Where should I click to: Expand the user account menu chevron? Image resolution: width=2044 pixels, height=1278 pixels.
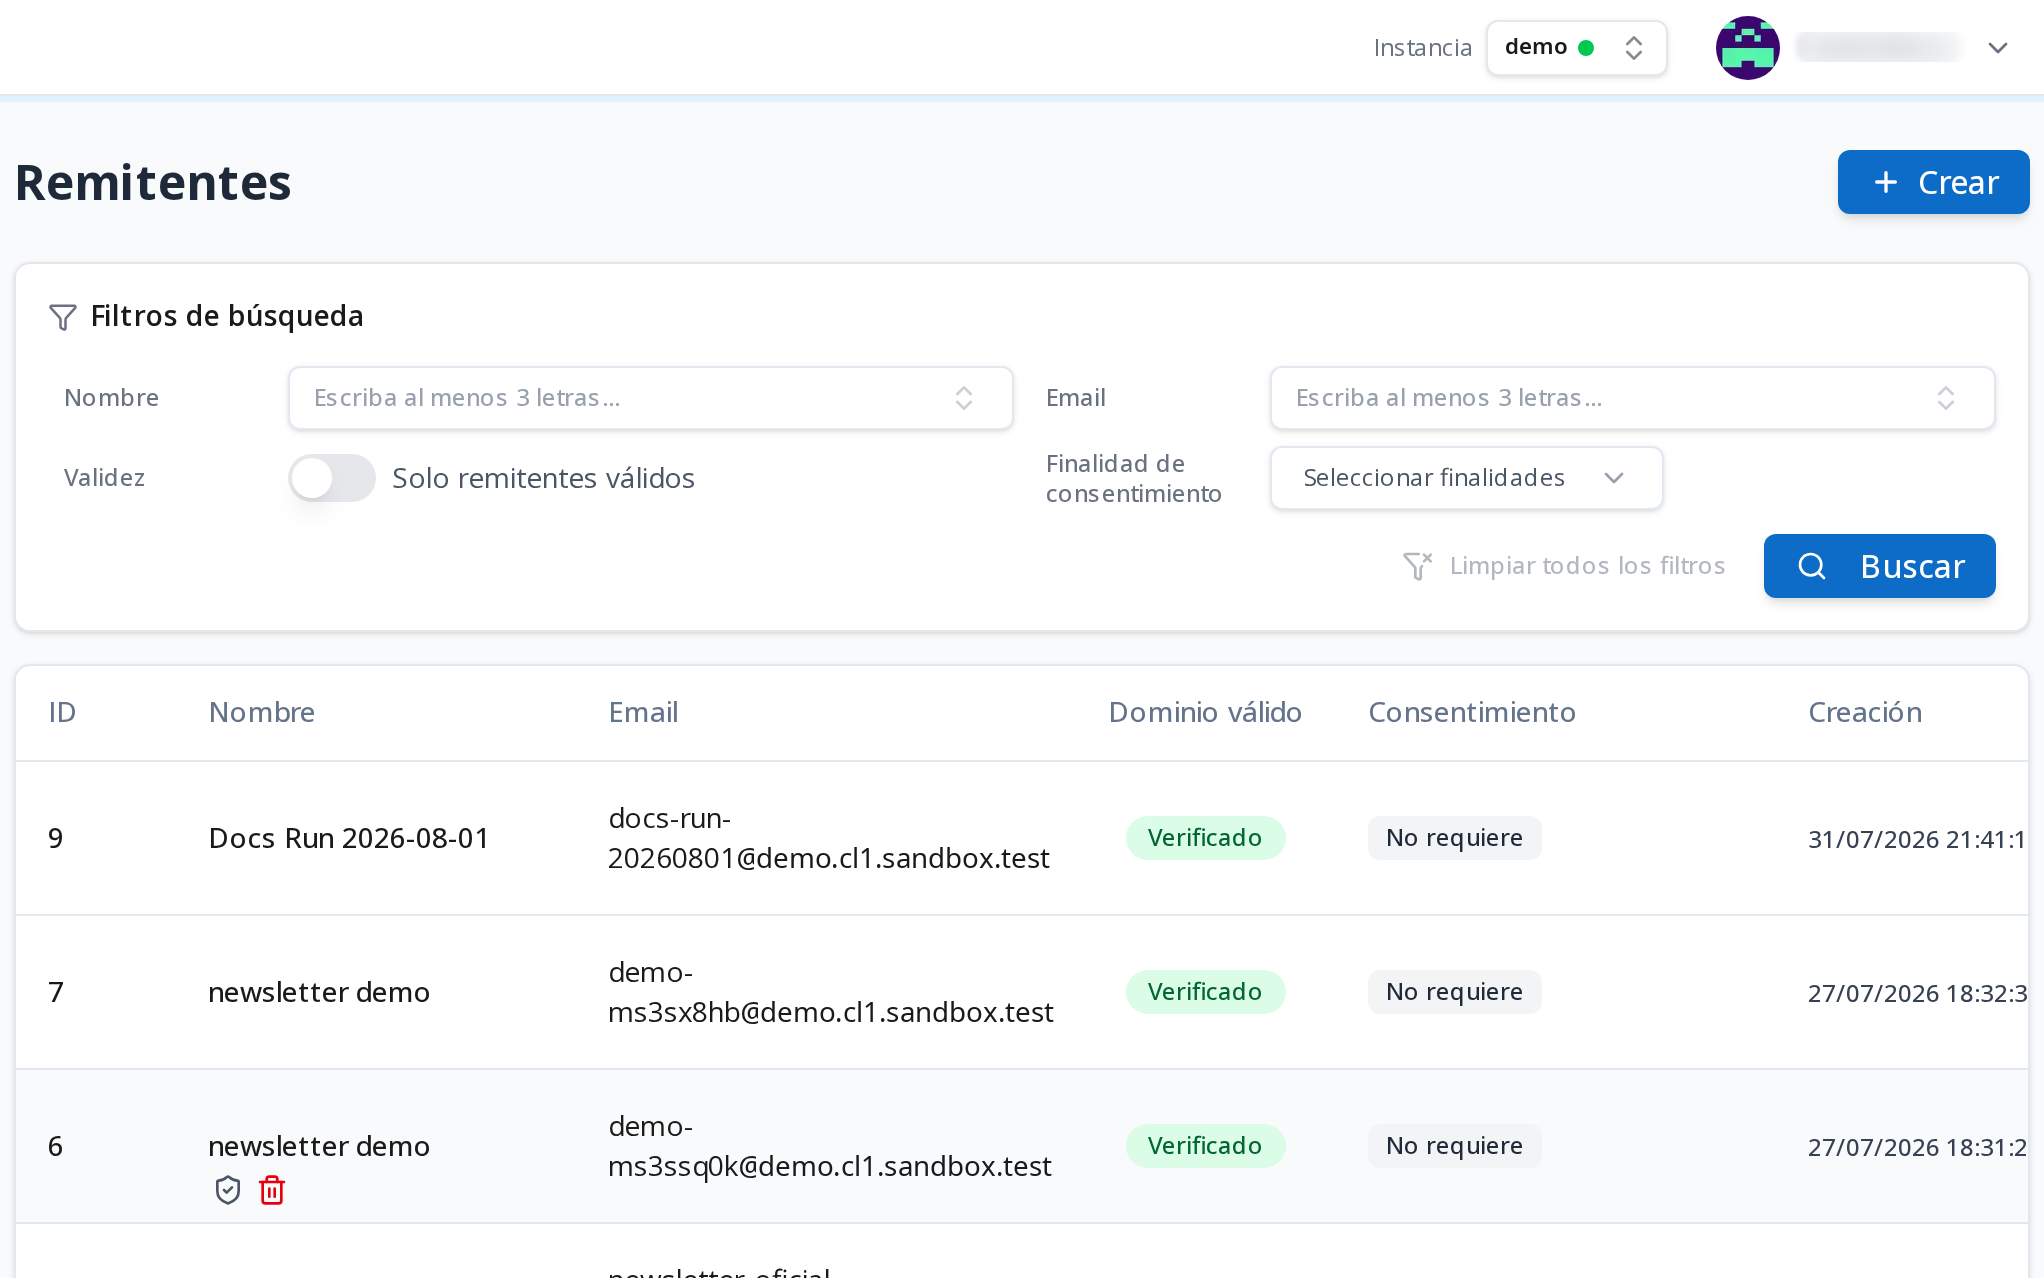(1998, 48)
